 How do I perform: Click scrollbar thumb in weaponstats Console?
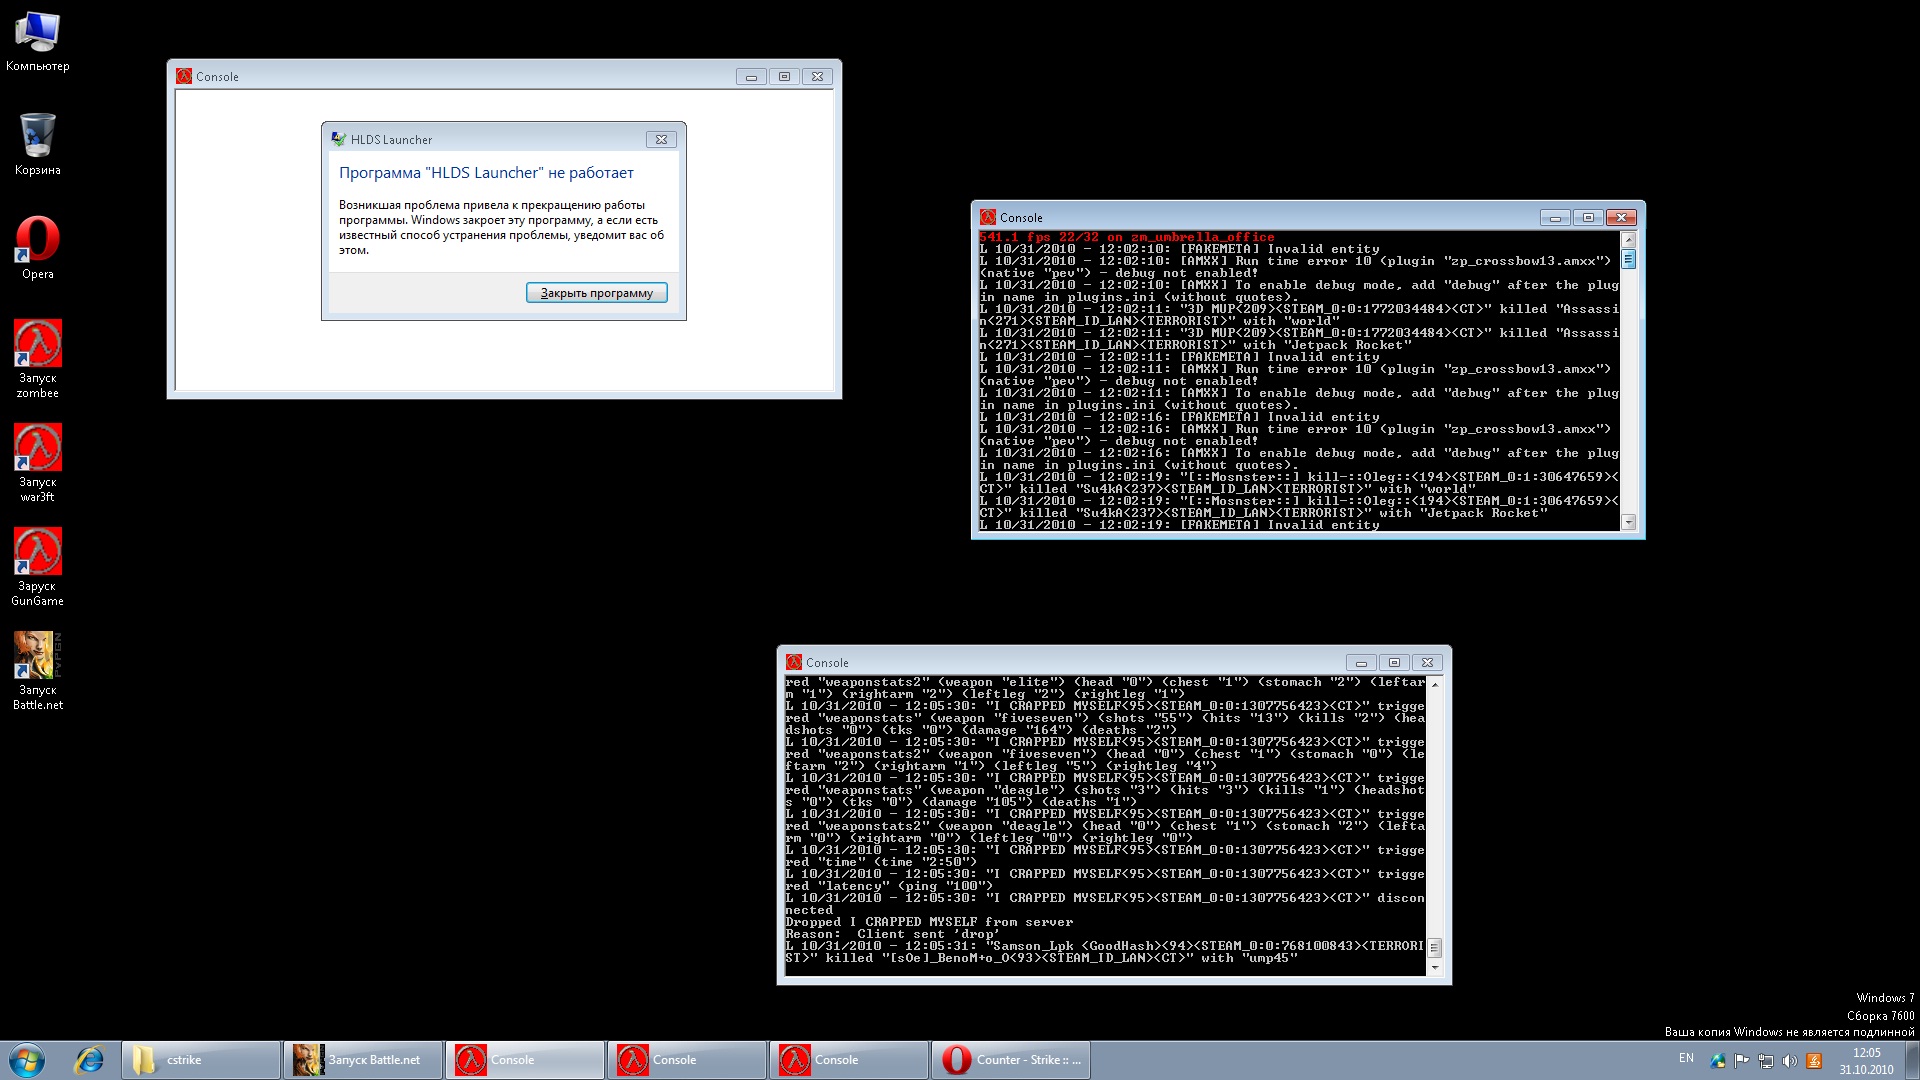[x=1435, y=948]
